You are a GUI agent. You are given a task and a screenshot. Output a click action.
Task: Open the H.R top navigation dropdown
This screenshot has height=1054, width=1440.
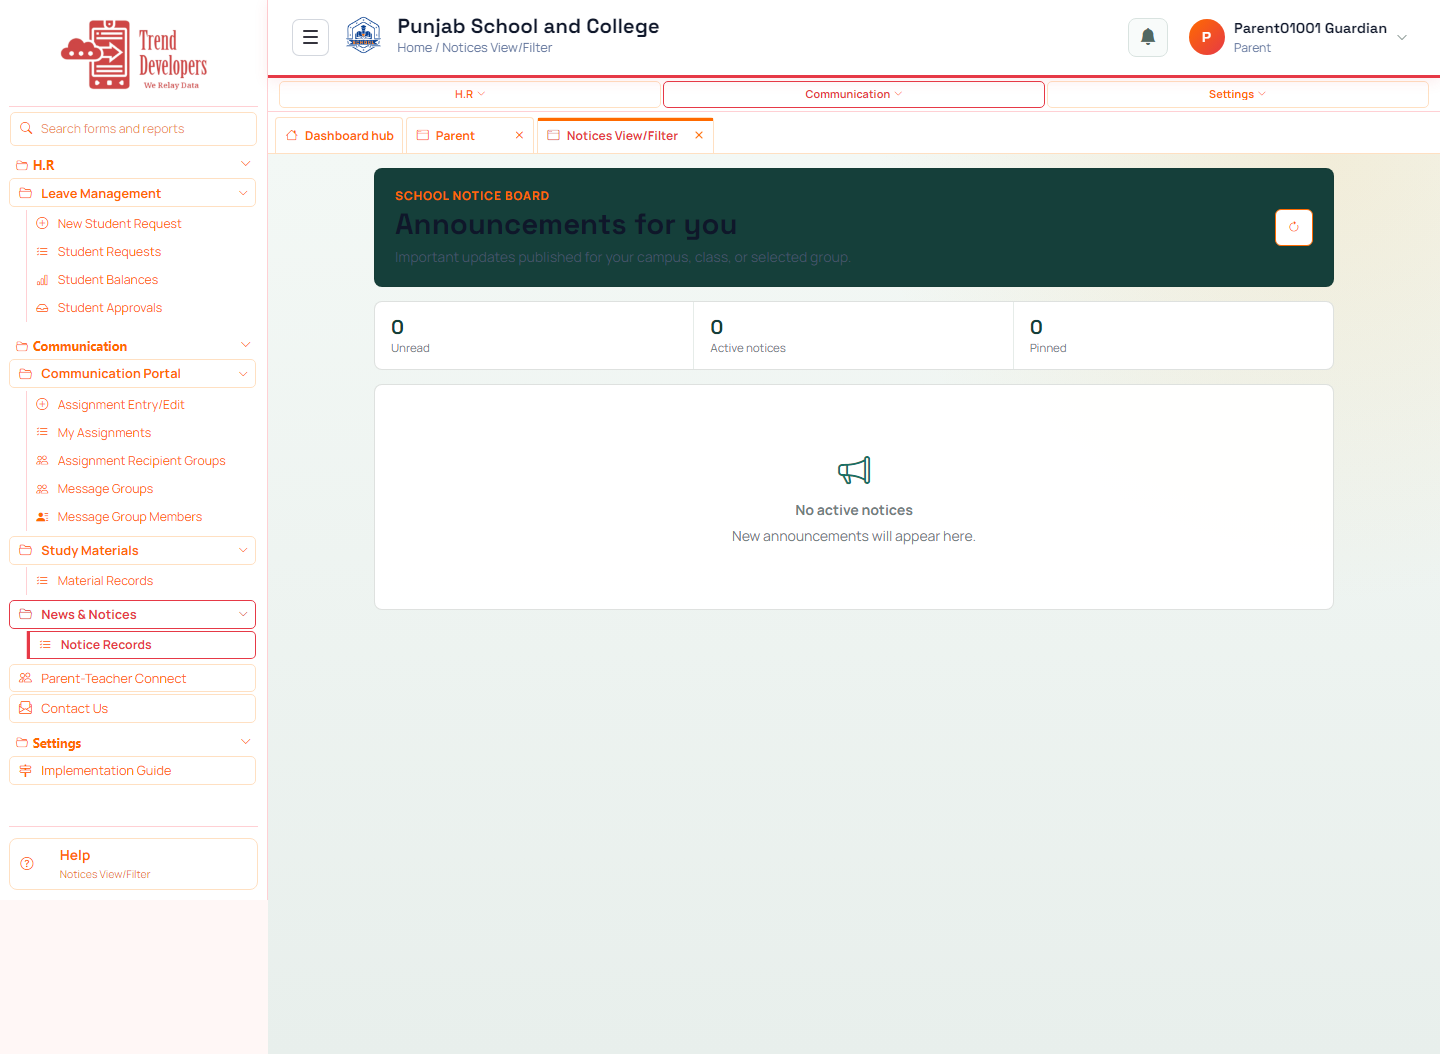coord(470,94)
